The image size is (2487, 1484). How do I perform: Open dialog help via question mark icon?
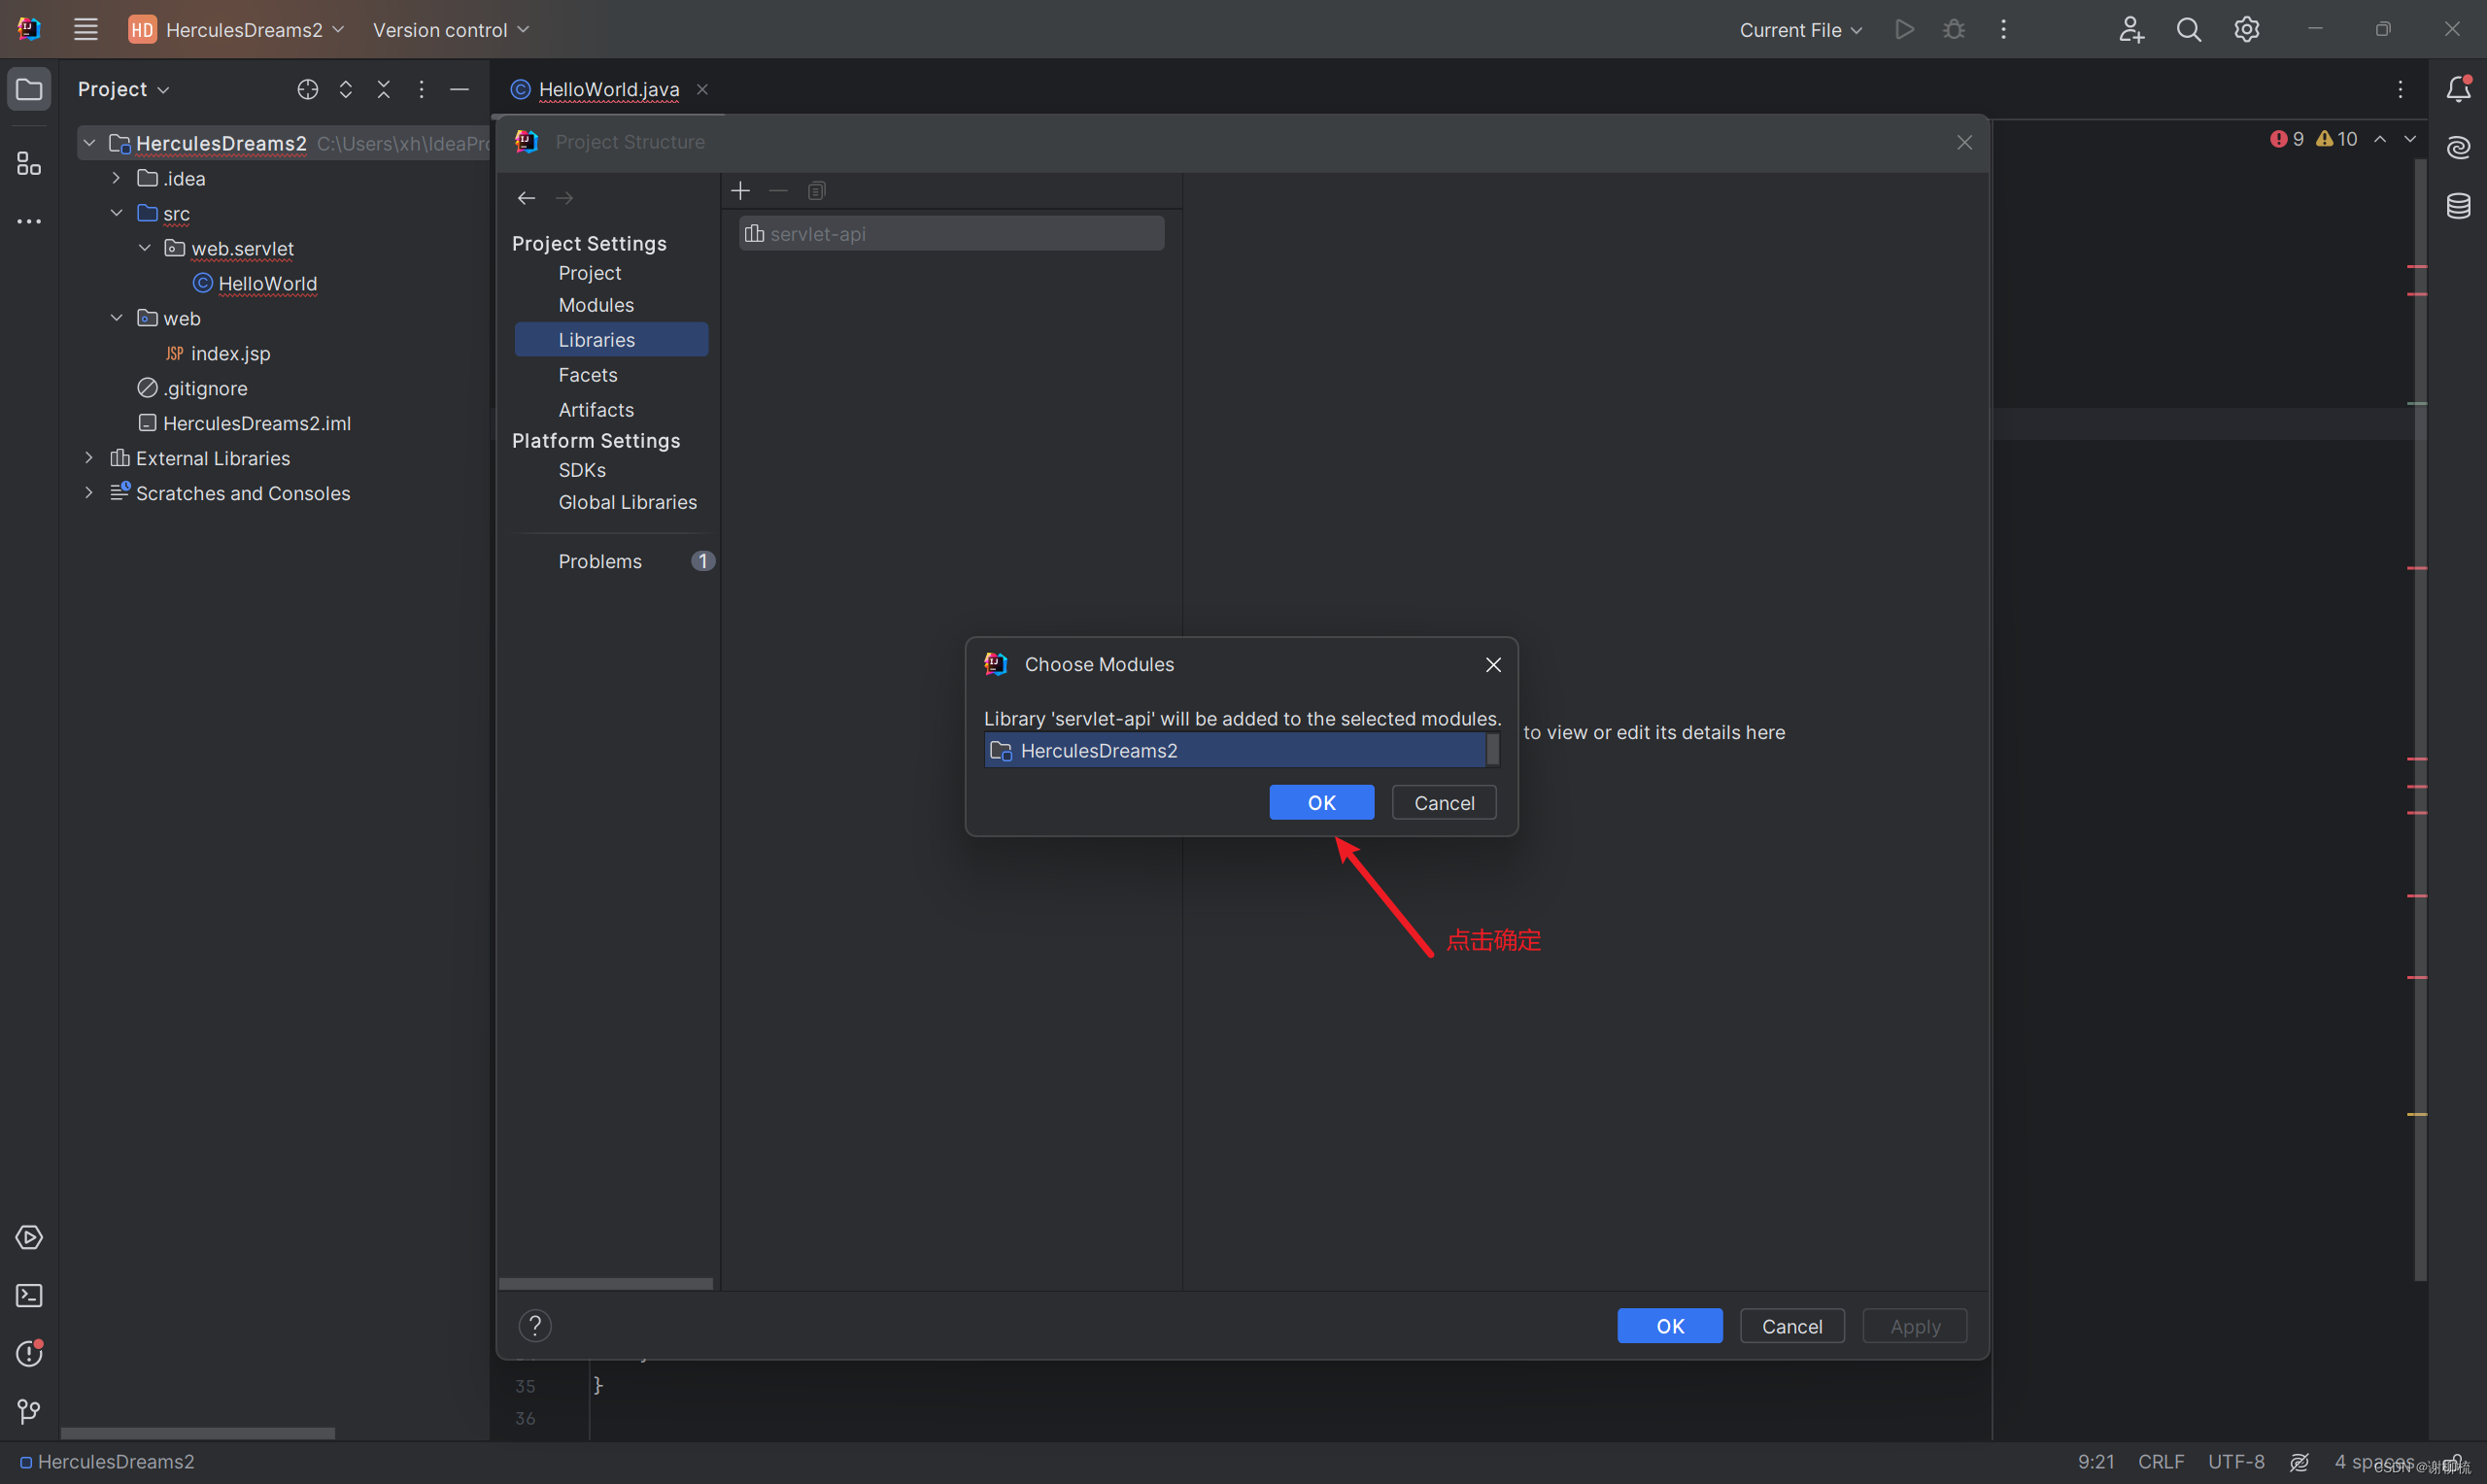click(535, 1325)
